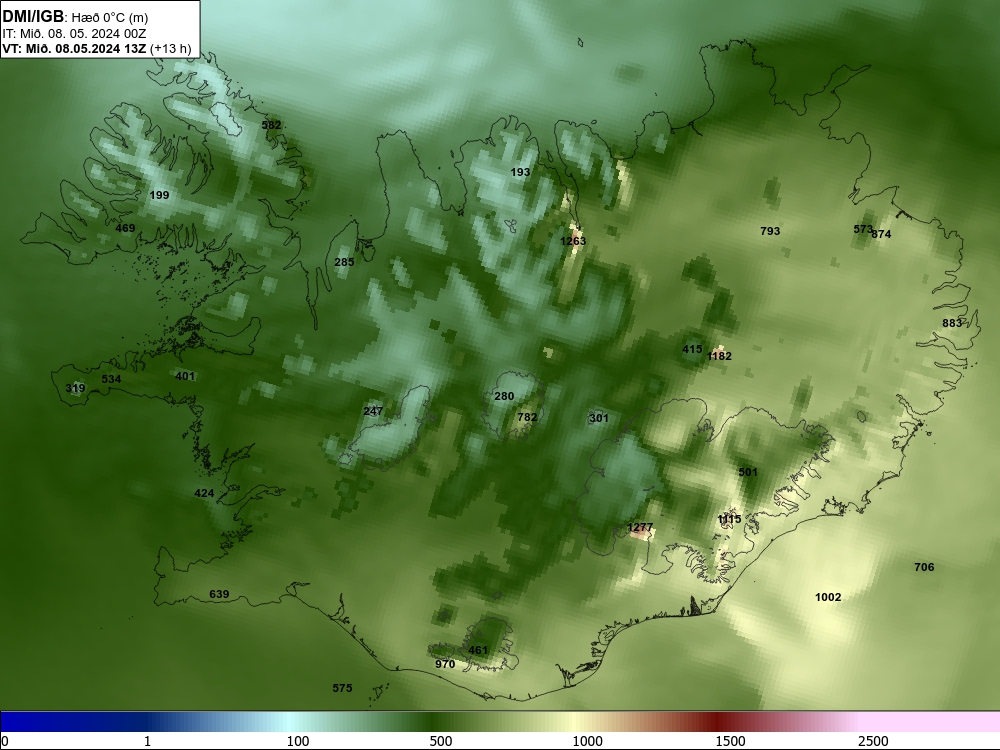Click the map value 1115
Screen dimensions: 1000x750
tap(729, 520)
